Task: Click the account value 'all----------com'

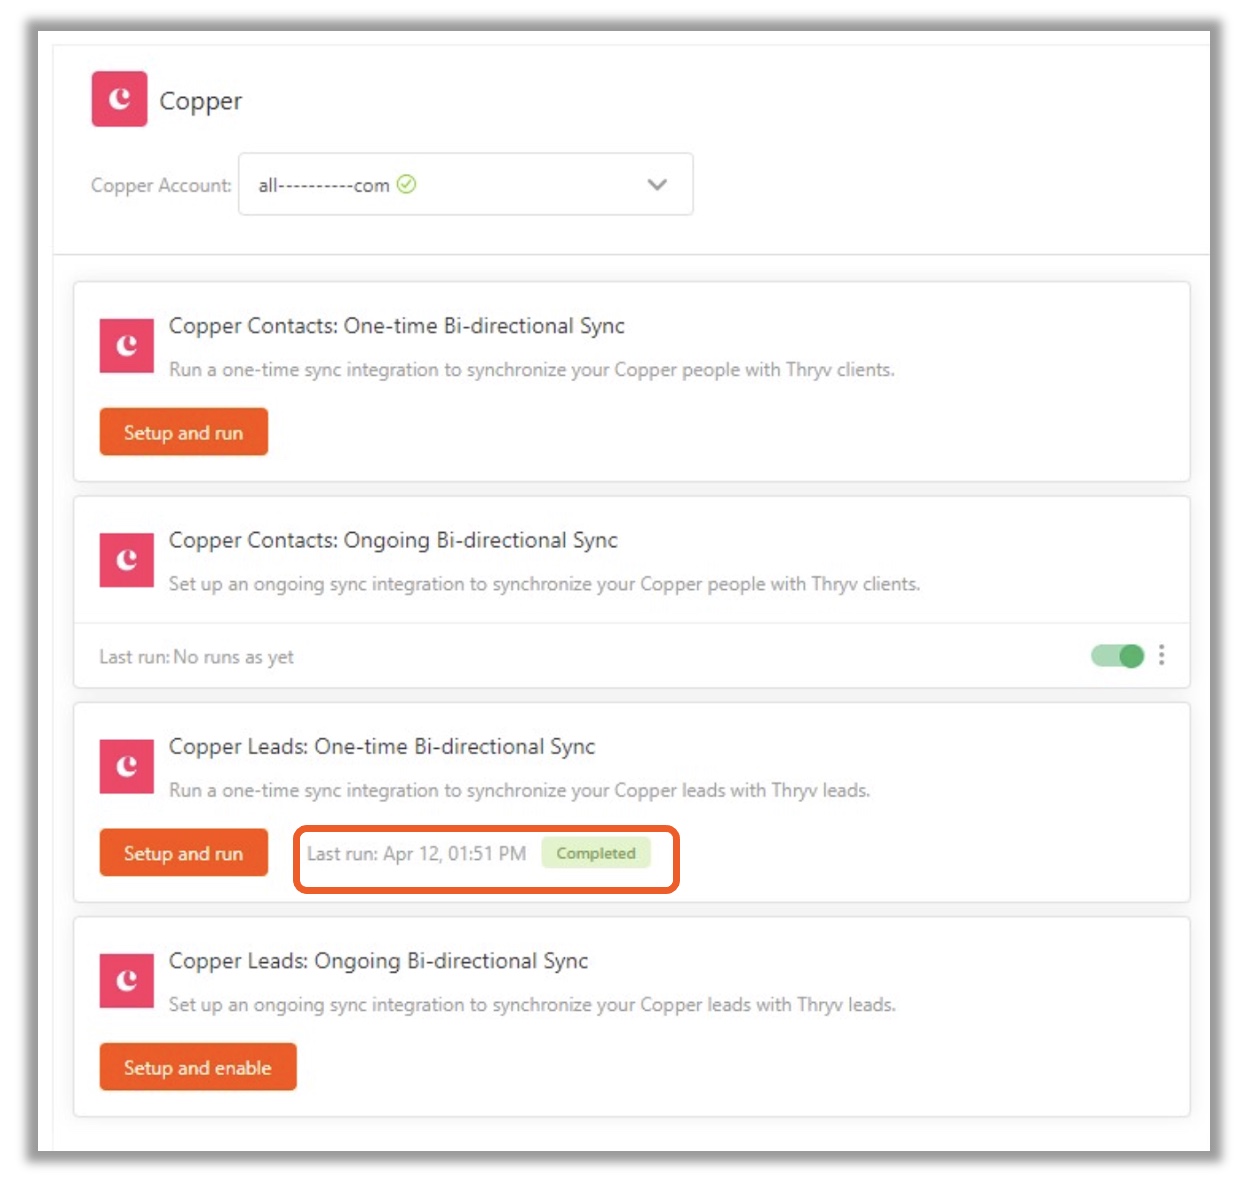Action: click(324, 185)
